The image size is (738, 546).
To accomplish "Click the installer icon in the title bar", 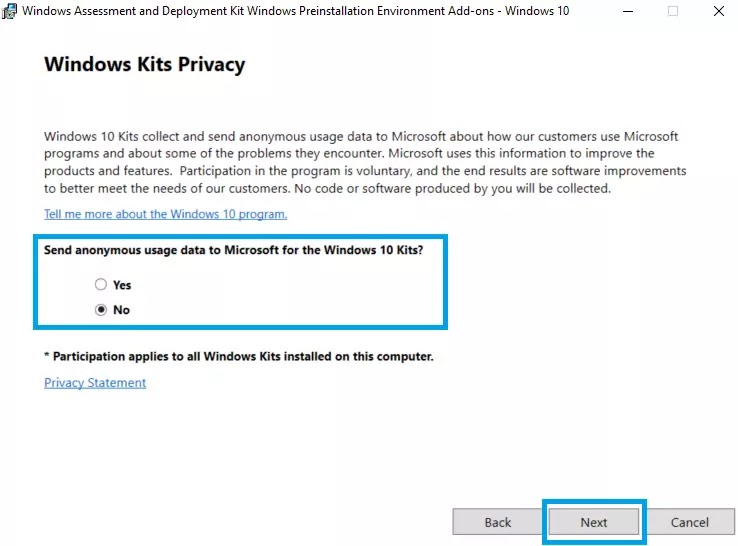I will pyautogui.click(x=9, y=11).
